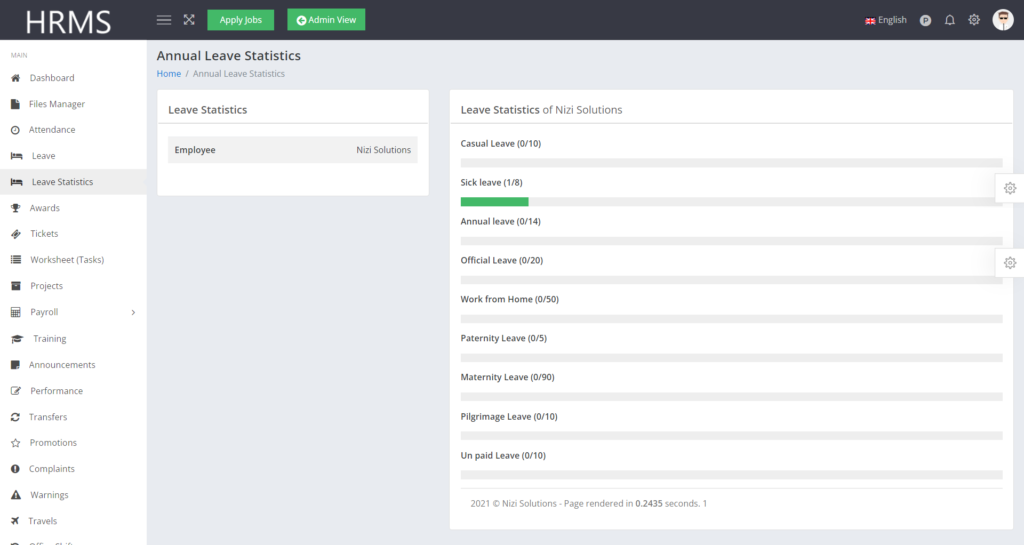The width and height of the screenshot is (1024, 545).
Task: Click the Complaints exclamation icon
Action: (15, 469)
